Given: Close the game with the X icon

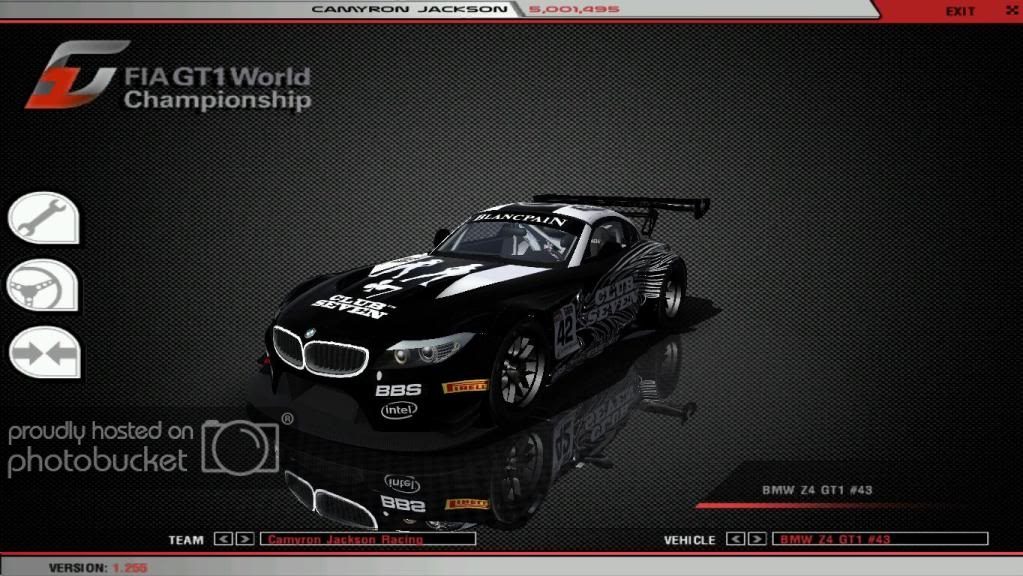Looking at the screenshot, I should pyautogui.click(x=1011, y=10).
